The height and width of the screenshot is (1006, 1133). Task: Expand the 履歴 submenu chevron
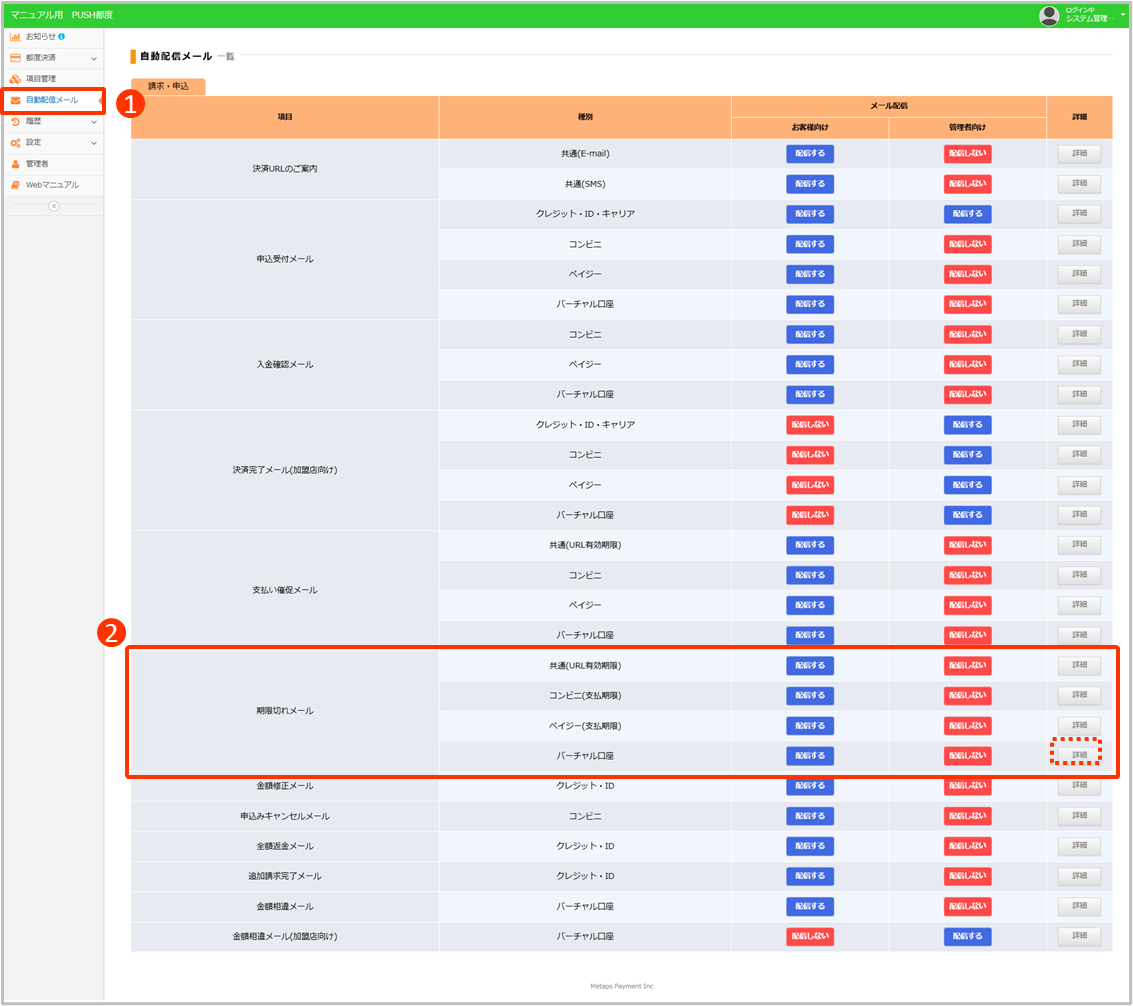tap(94, 121)
